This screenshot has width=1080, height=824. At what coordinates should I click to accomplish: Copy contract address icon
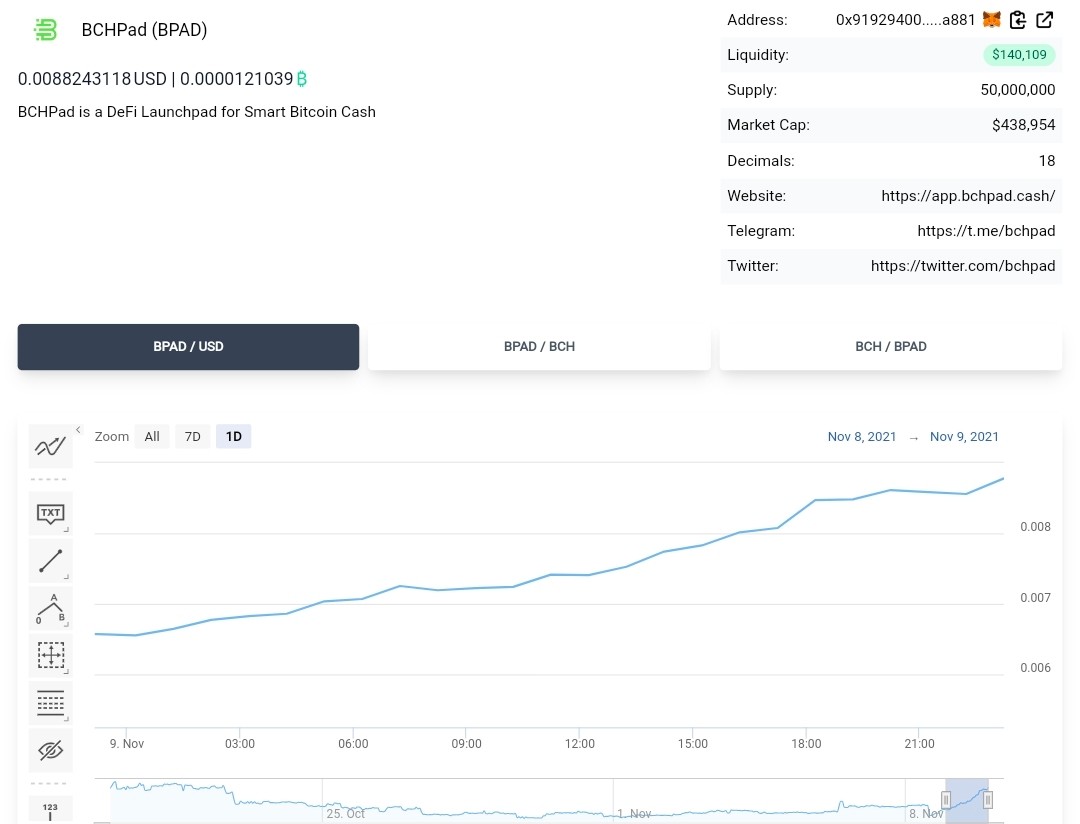[1017, 20]
